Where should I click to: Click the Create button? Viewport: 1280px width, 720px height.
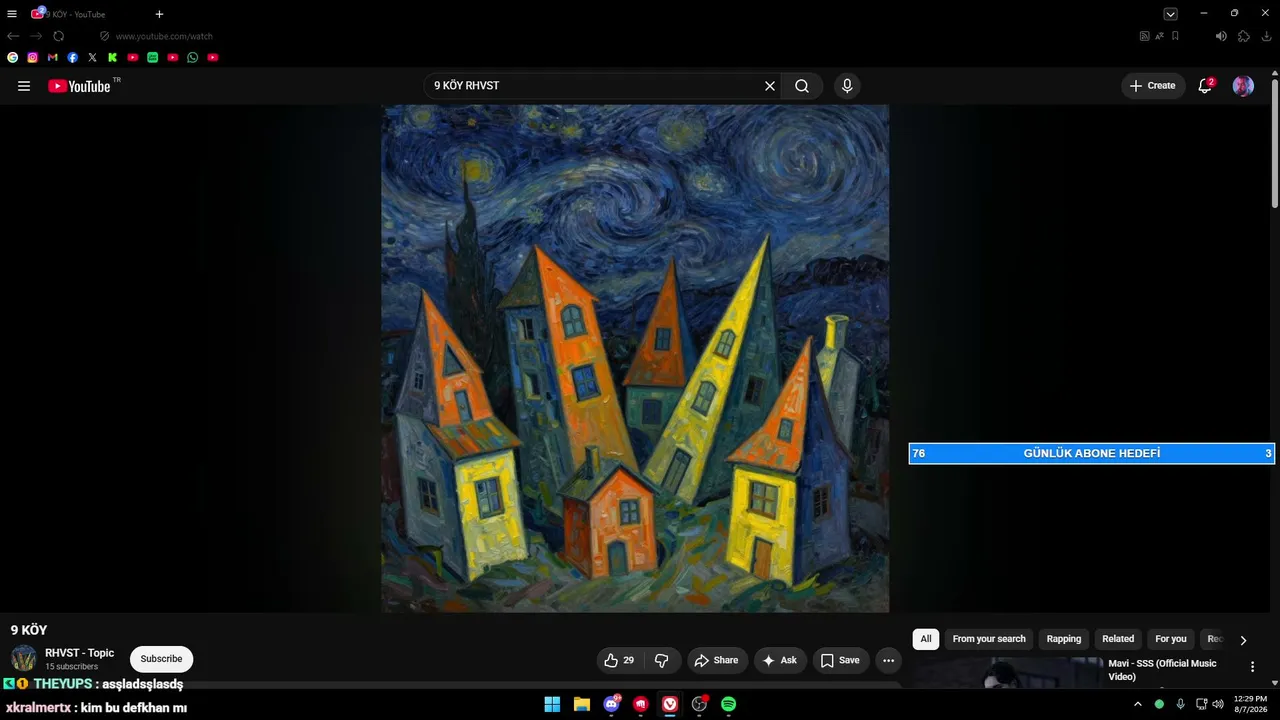[1153, 86]
